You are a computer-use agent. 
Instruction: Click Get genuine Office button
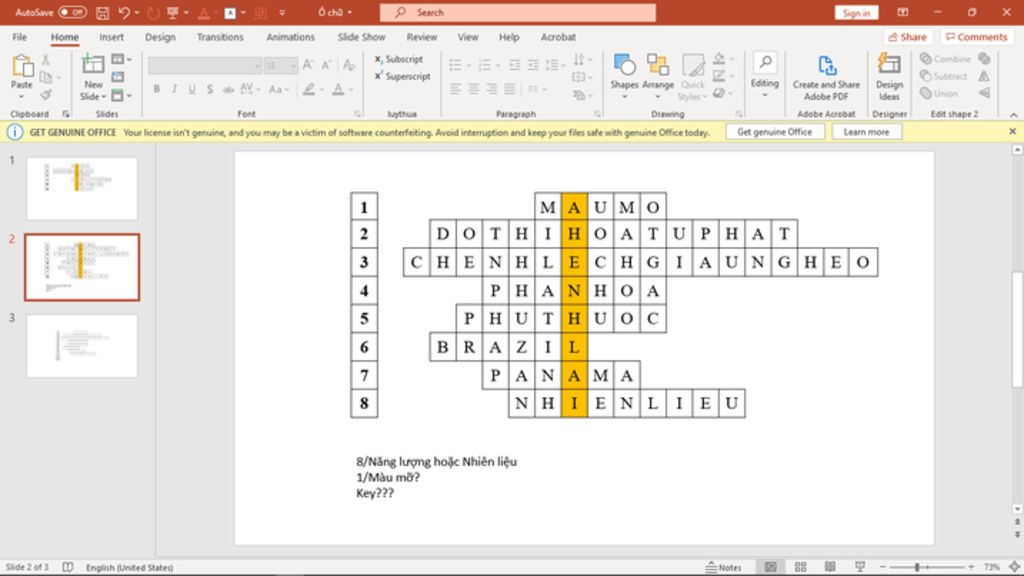coord(775,132)
